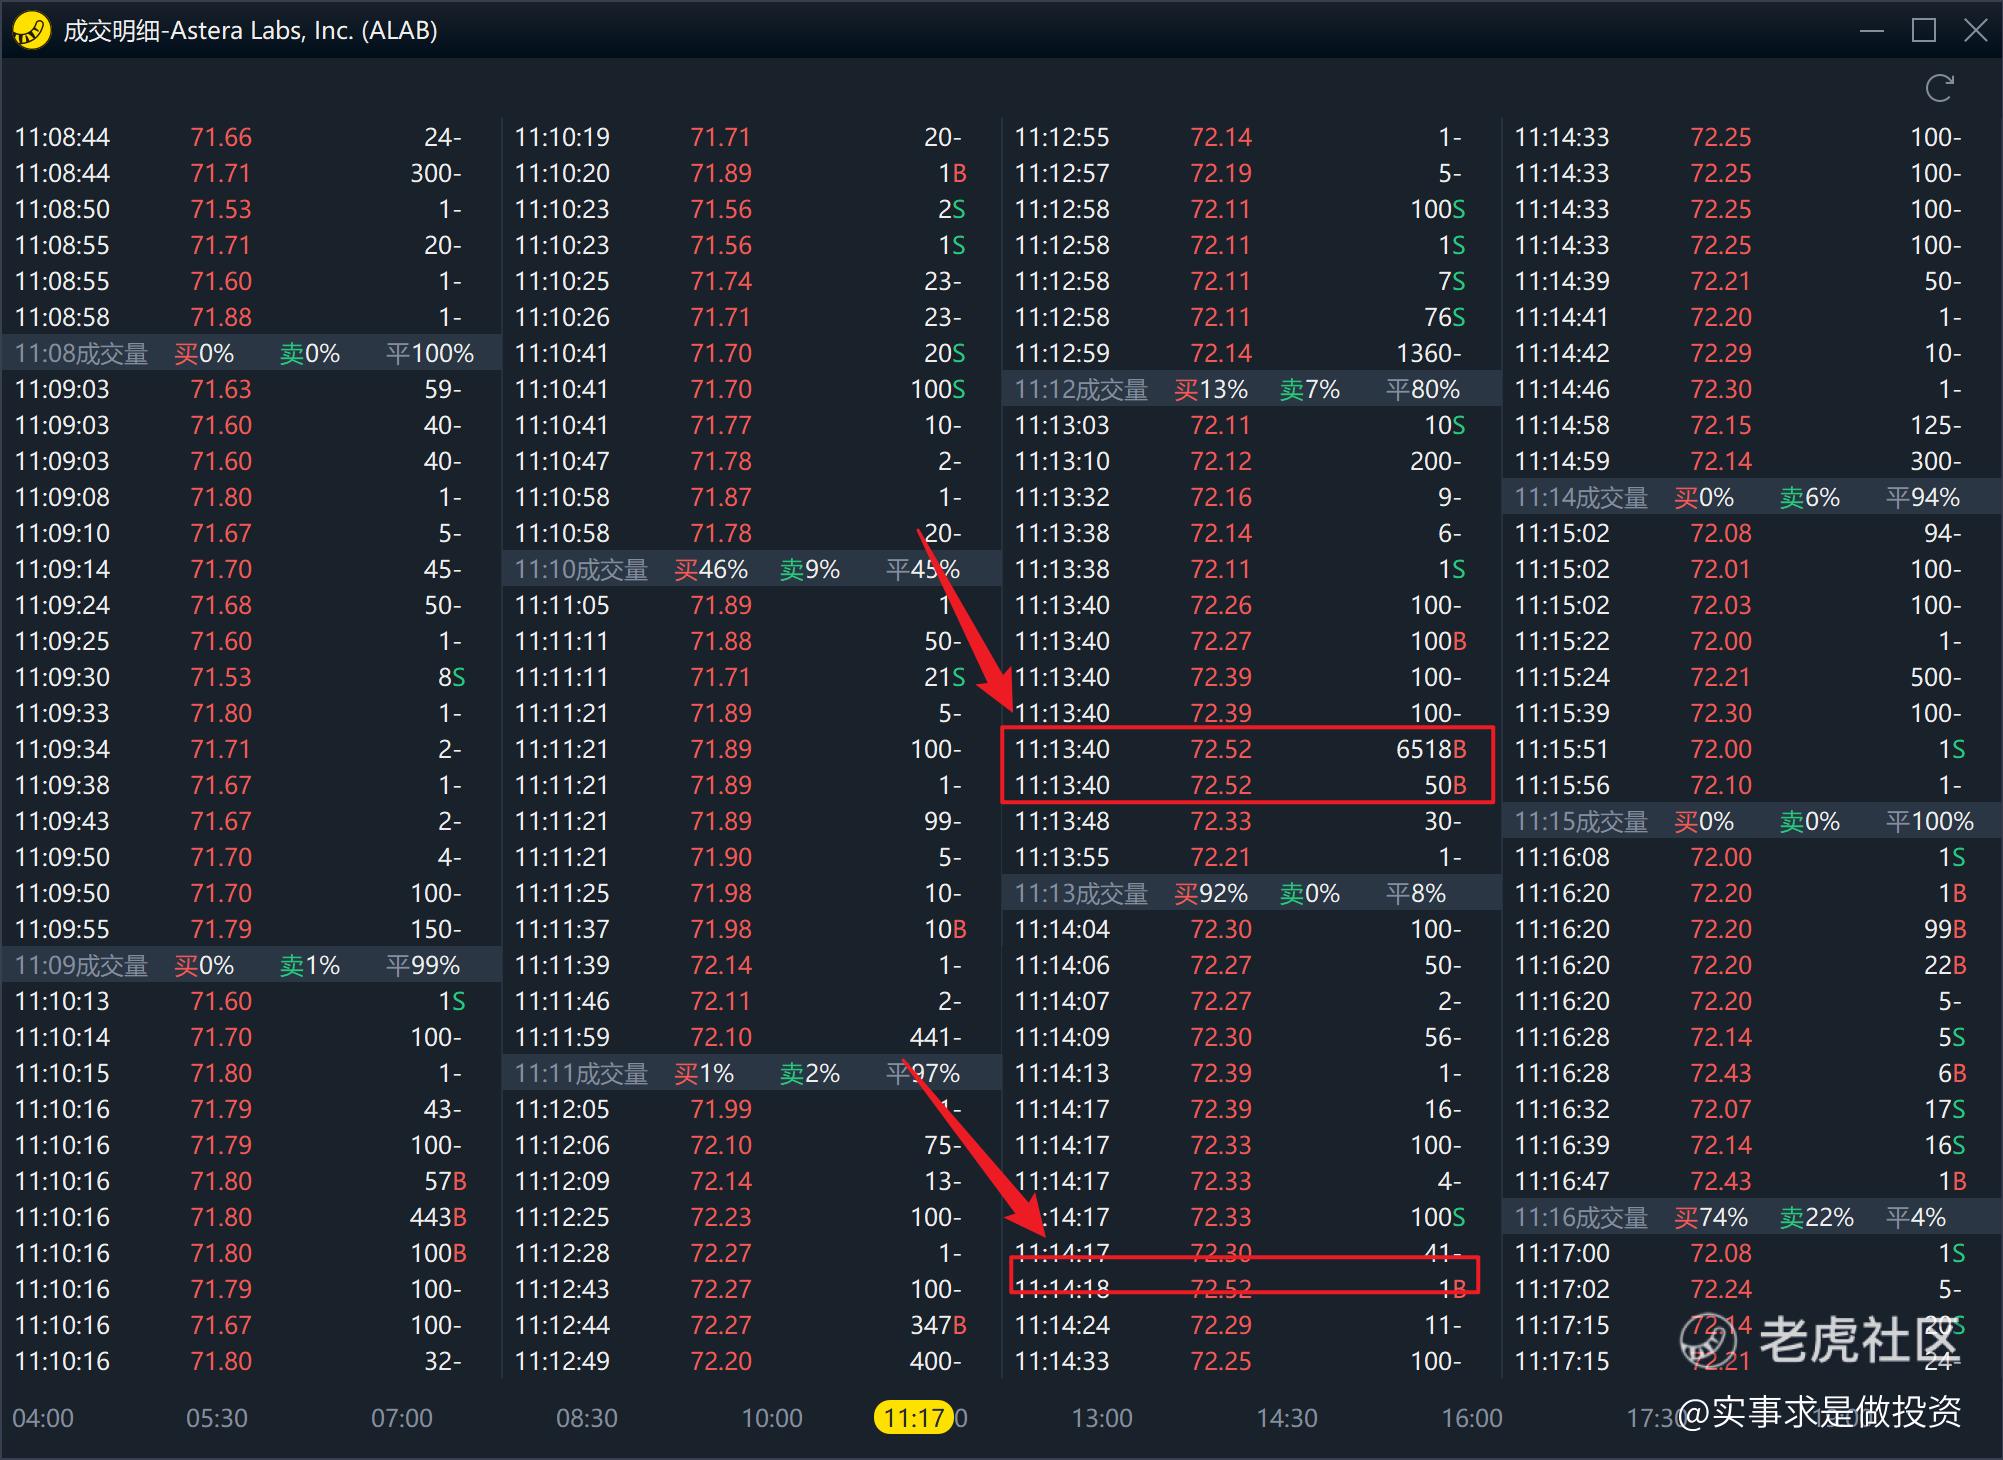Select the 11:10:41 trade of 100S
The image size is (2003, 1460).
[751, 389]
